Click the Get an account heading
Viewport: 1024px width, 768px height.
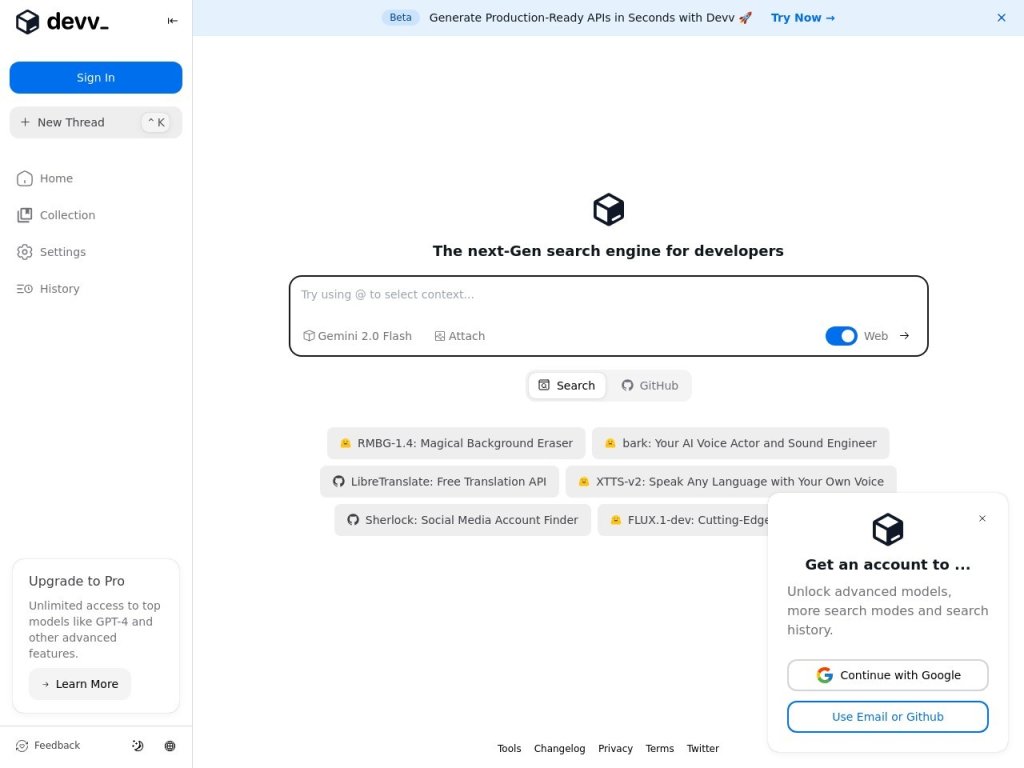(x=888, y=564)
